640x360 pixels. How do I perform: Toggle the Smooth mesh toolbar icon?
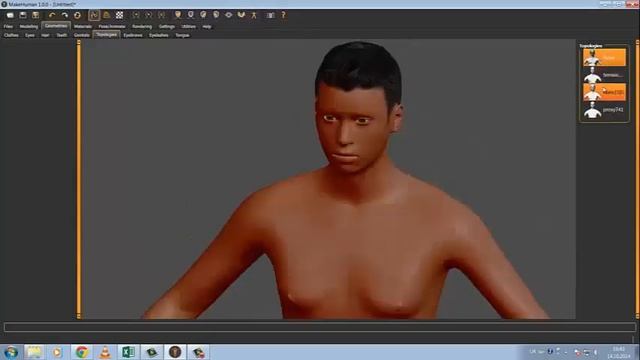[94, 15]
